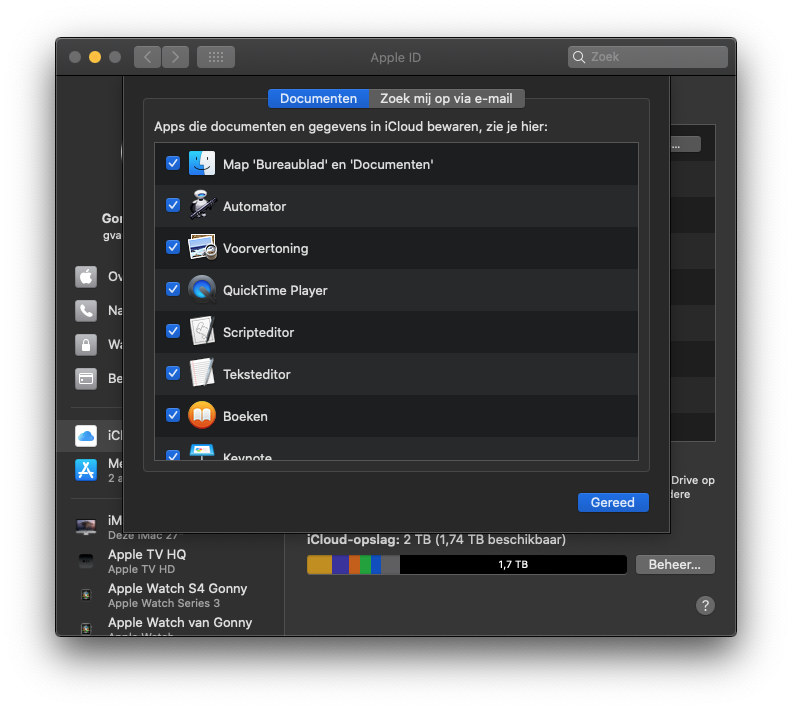The height and width of the screenshot is (710, 792).
Task: Open help with the question mark button
Action: pos(705,605)
